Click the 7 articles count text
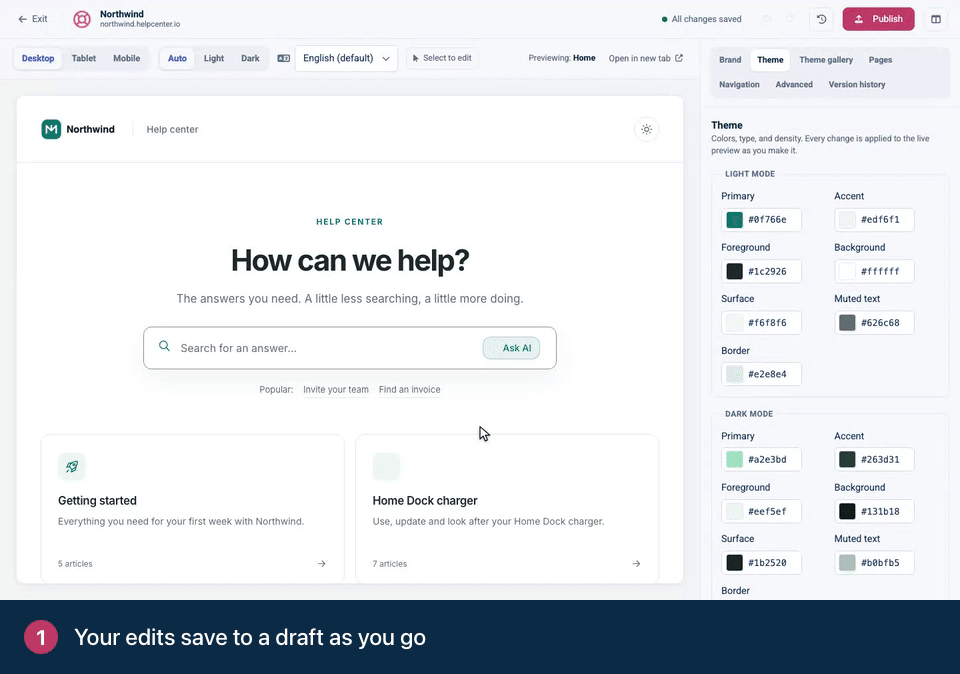Image resolution: width=960 pixels, height=674 pixels. click(x=390, y=564)
